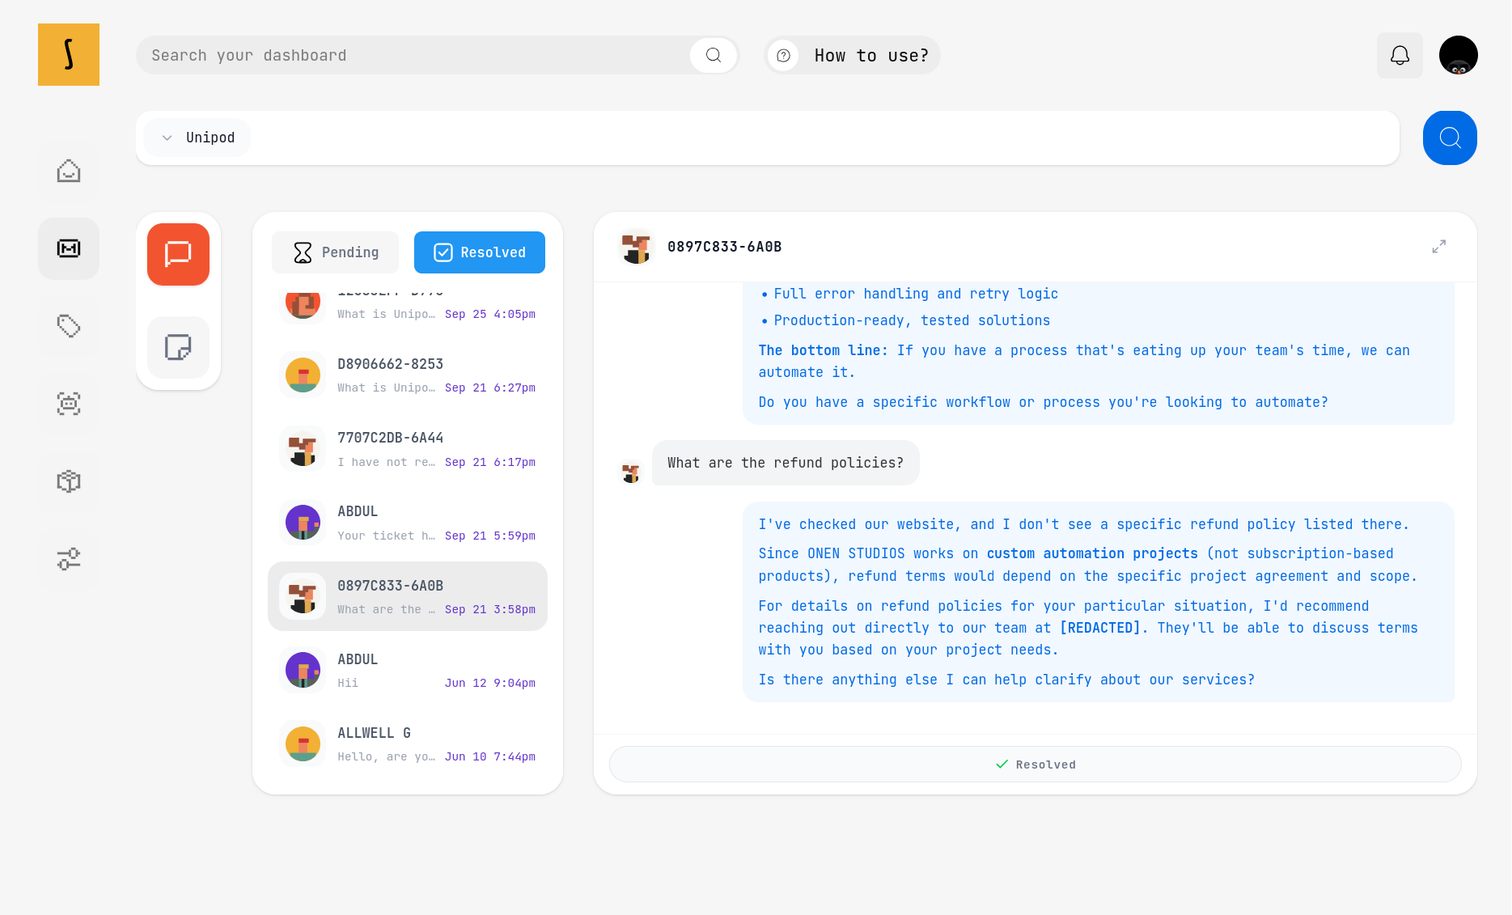Click the small avatar beside the refund question

pos(630,473)
